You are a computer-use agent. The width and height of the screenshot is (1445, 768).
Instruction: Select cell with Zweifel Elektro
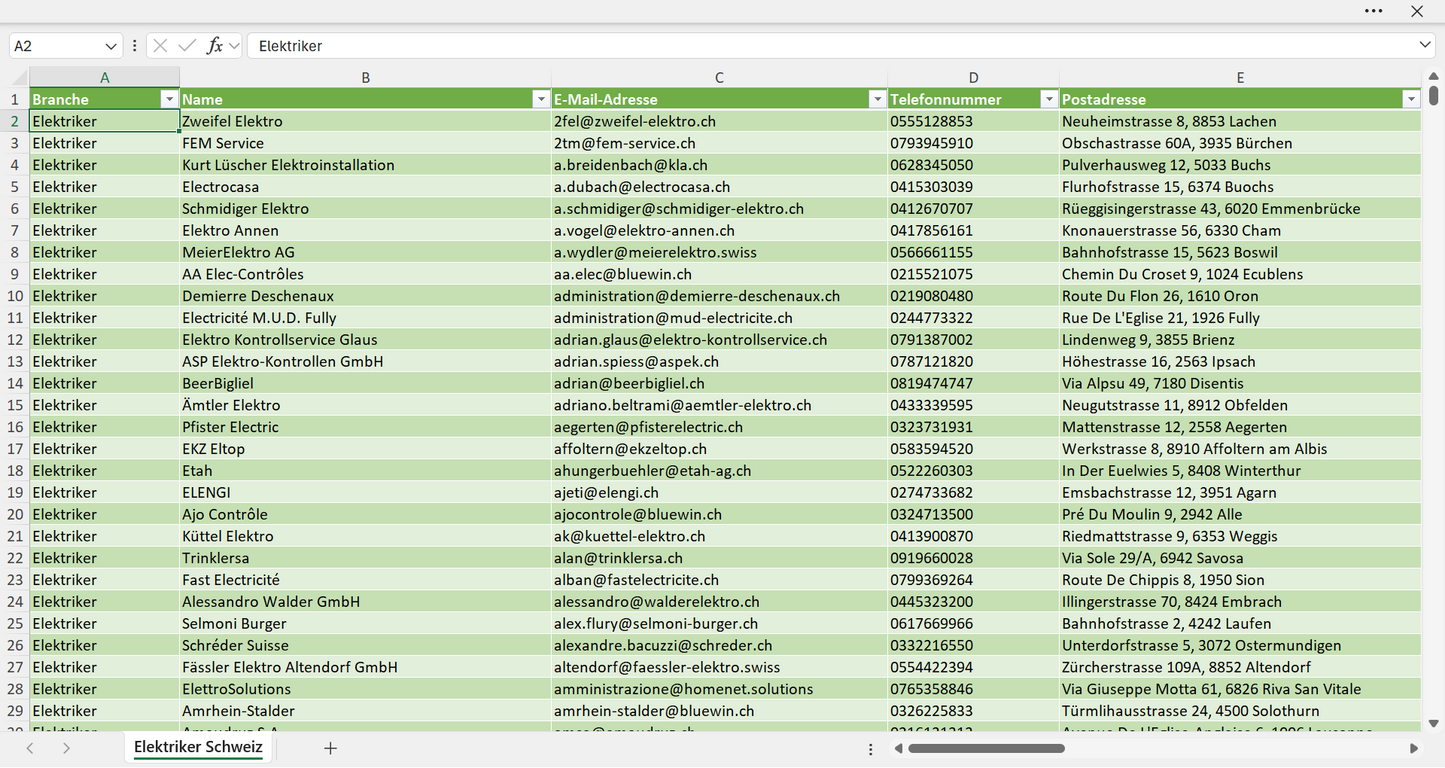pos(365,121)
